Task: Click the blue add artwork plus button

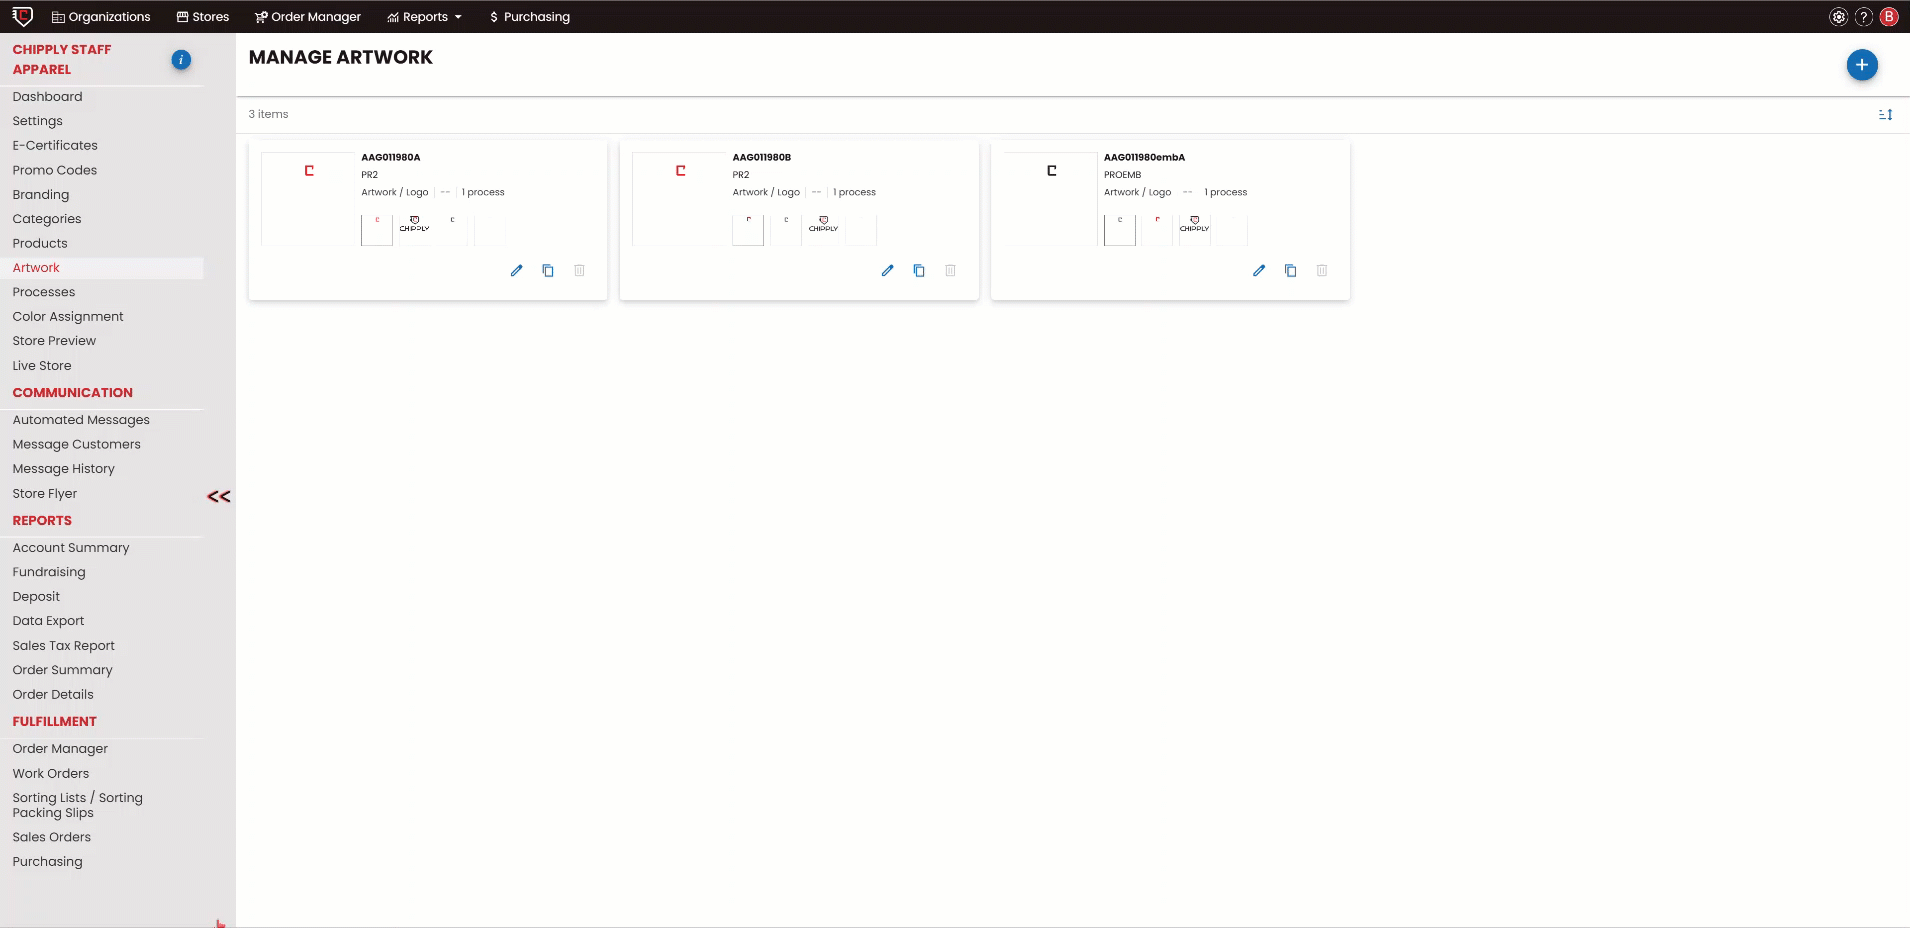Action: pyautogui.click(x=1861, y=65)
